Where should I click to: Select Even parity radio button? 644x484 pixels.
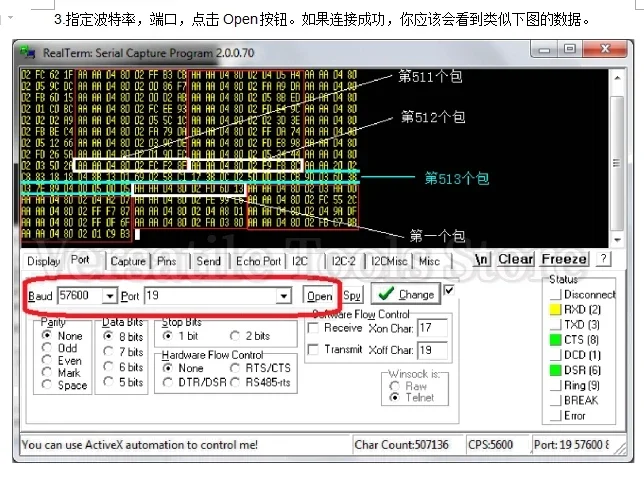[x=47, y=360]
